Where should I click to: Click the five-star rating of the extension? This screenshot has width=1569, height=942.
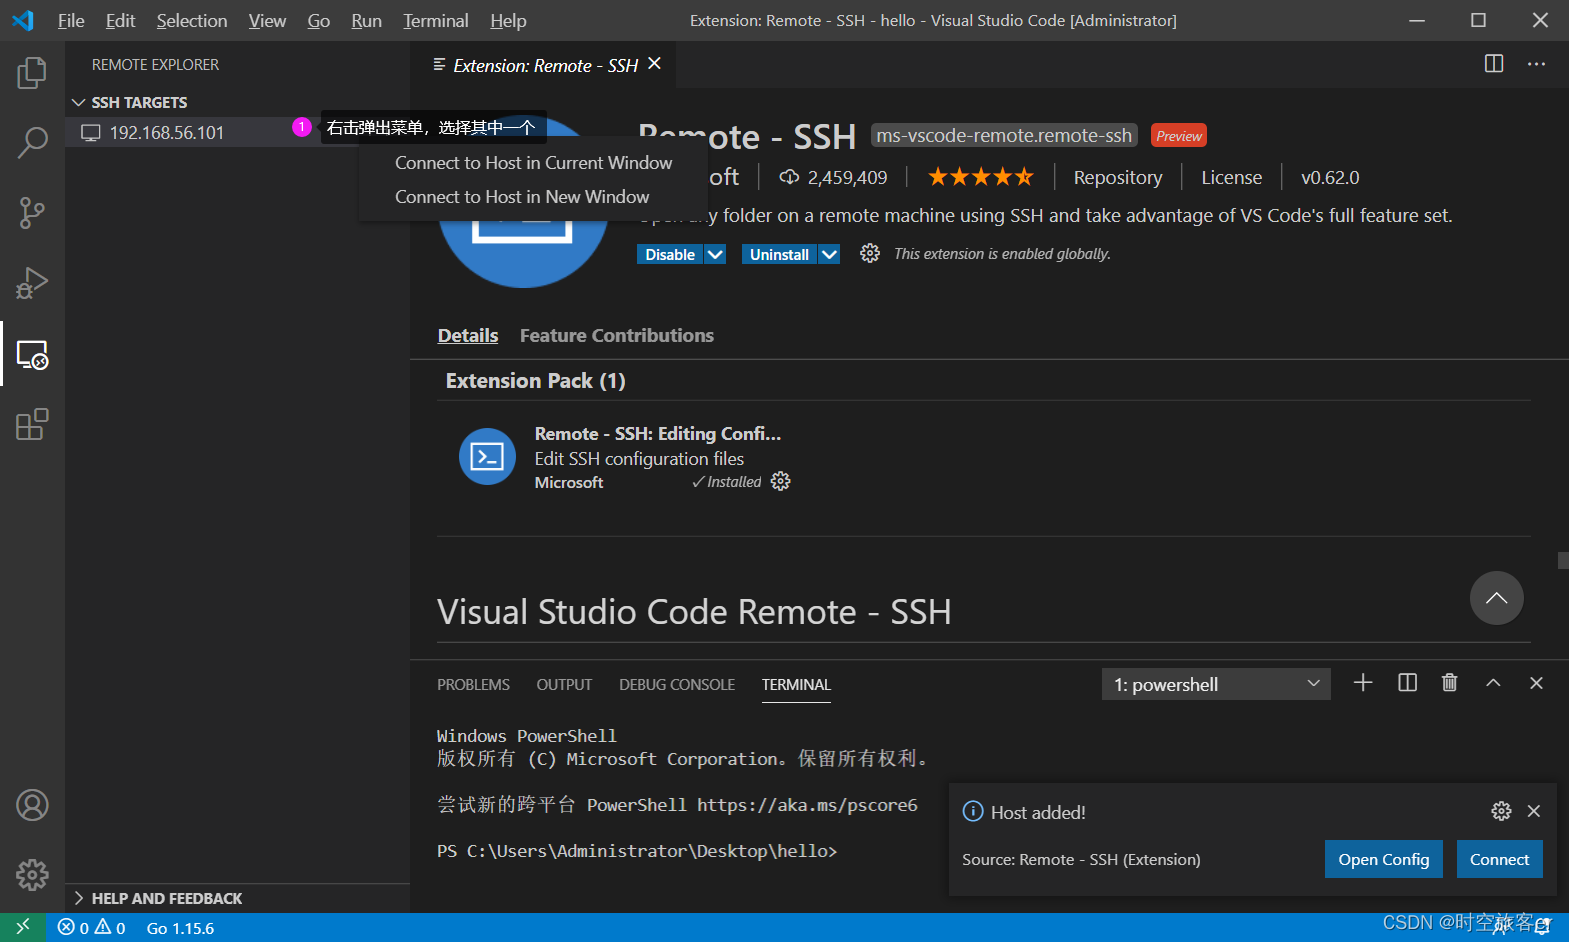pos(981,177)
